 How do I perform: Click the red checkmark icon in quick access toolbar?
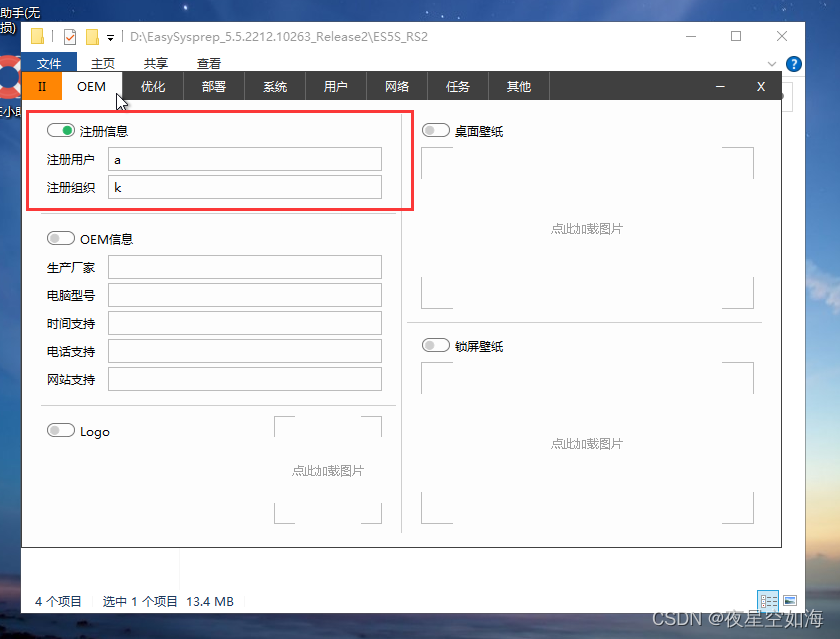pyautogui.click(x=68, y=35)
